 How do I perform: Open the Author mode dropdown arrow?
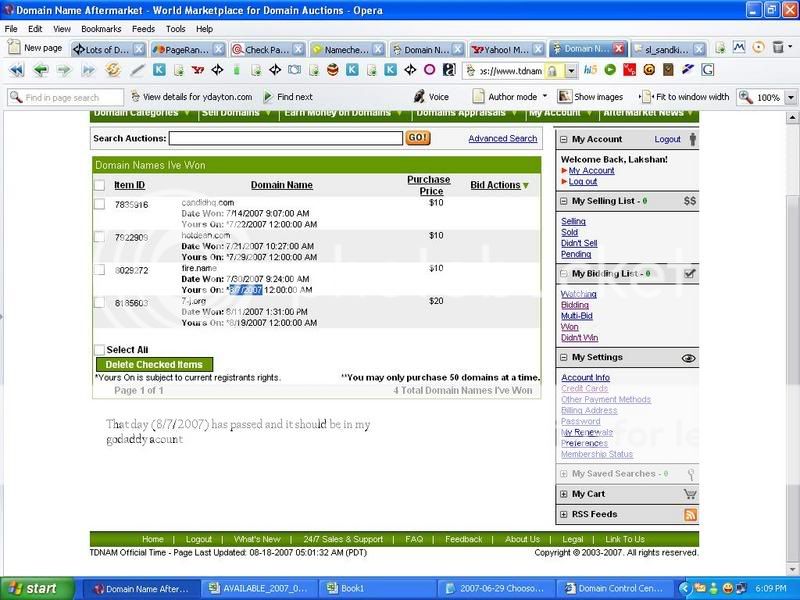click(544, 96)
